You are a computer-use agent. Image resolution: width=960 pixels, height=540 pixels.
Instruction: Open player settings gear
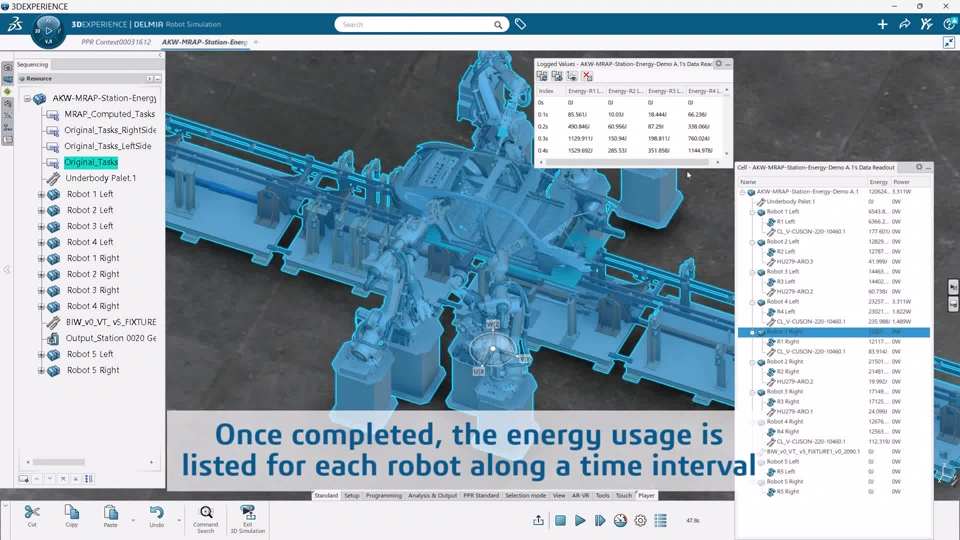point(640,520)
